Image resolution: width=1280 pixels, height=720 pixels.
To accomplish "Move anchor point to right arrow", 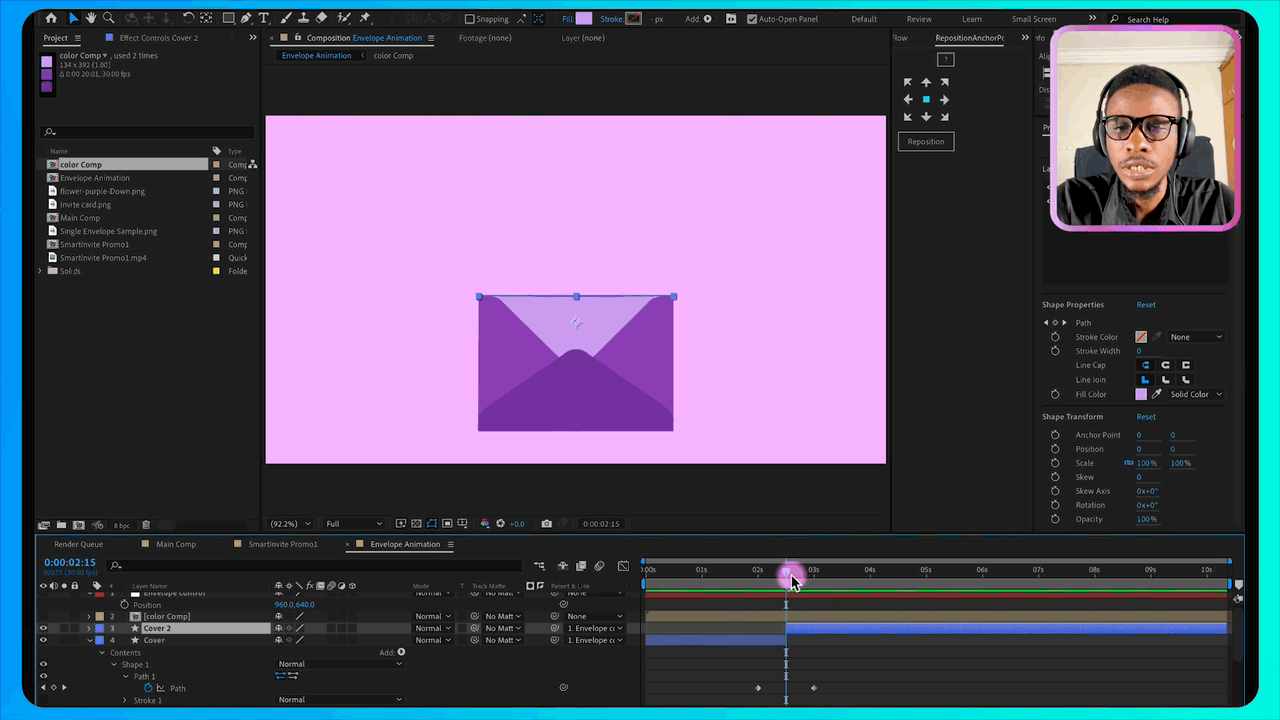I will click(x=944, y=99).
